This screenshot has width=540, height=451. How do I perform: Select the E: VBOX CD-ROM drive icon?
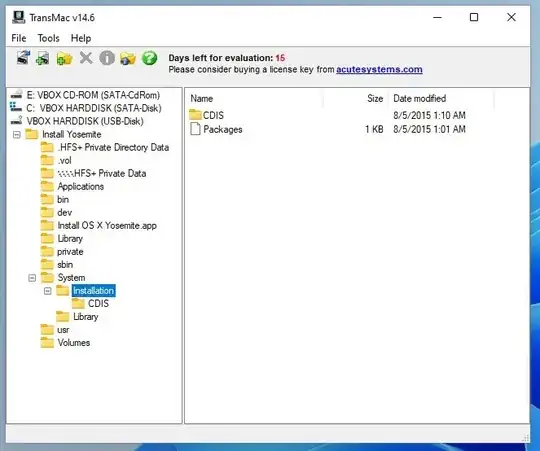pyautogui.click(x=17, y=95)
